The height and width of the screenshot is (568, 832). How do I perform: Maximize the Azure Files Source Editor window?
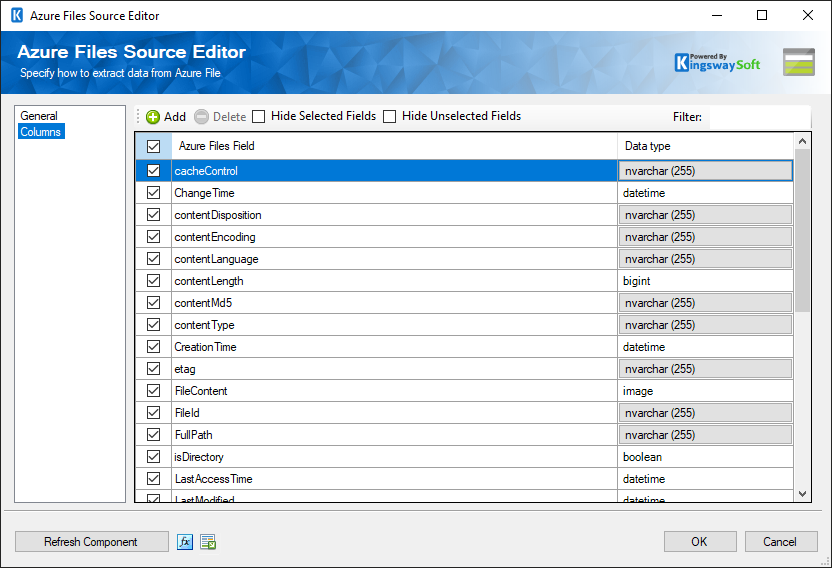(x=762, y=15)
